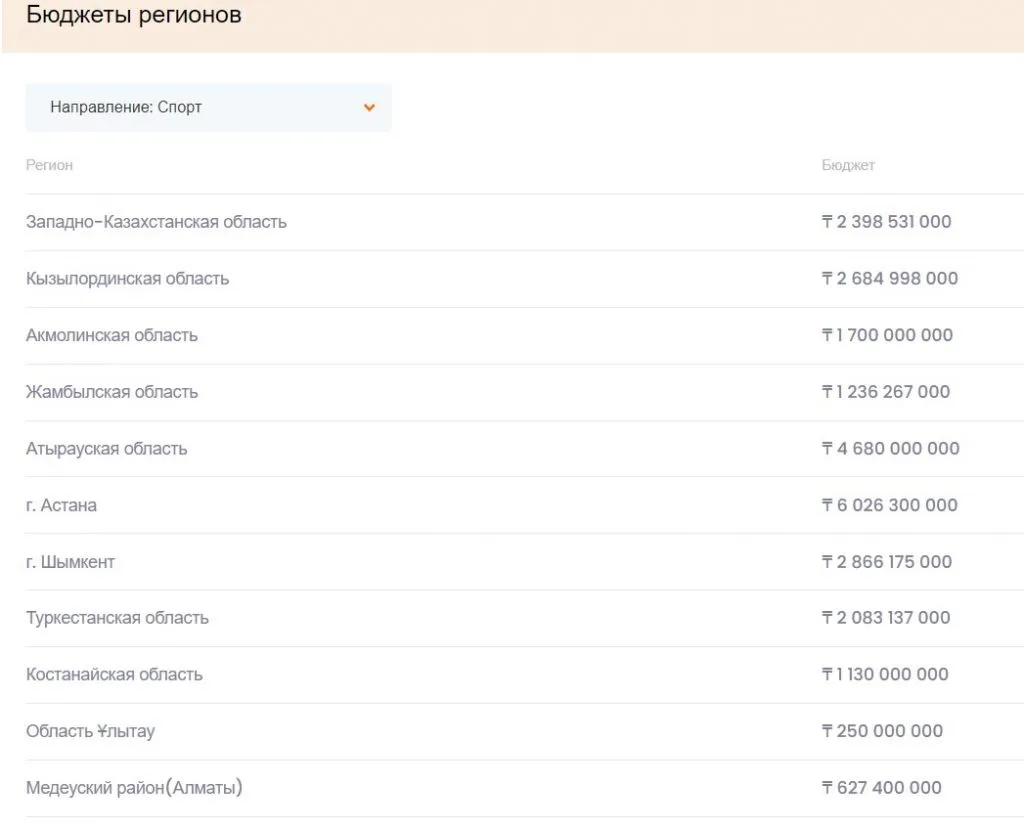This screenshot has height=828, width=1024.
Task: Select the 'Западно-Казахстанская область' row
Action: [156, 222]
